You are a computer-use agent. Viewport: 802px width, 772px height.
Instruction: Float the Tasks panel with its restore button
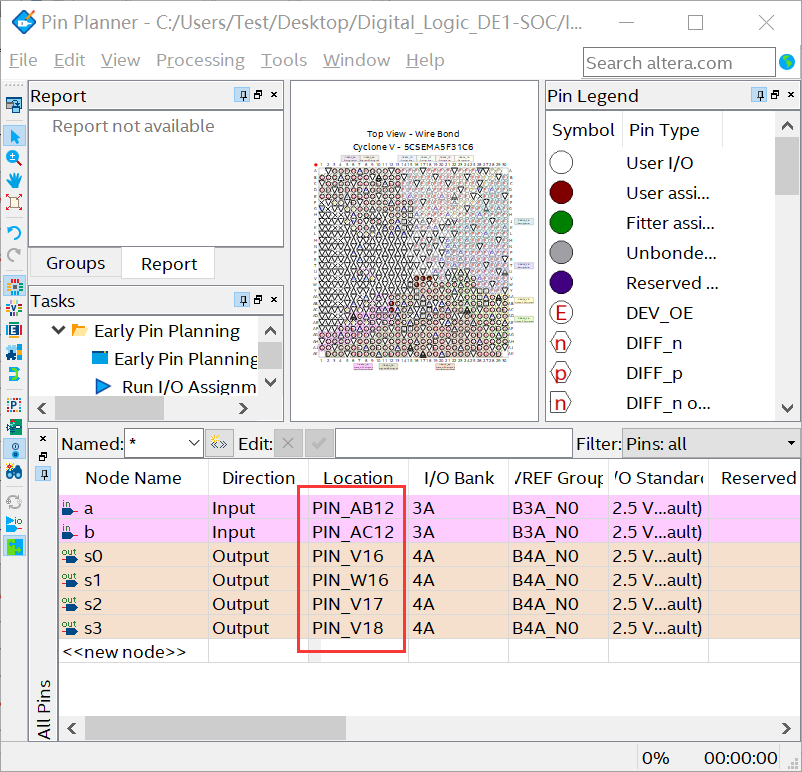(x=258, y=299)
